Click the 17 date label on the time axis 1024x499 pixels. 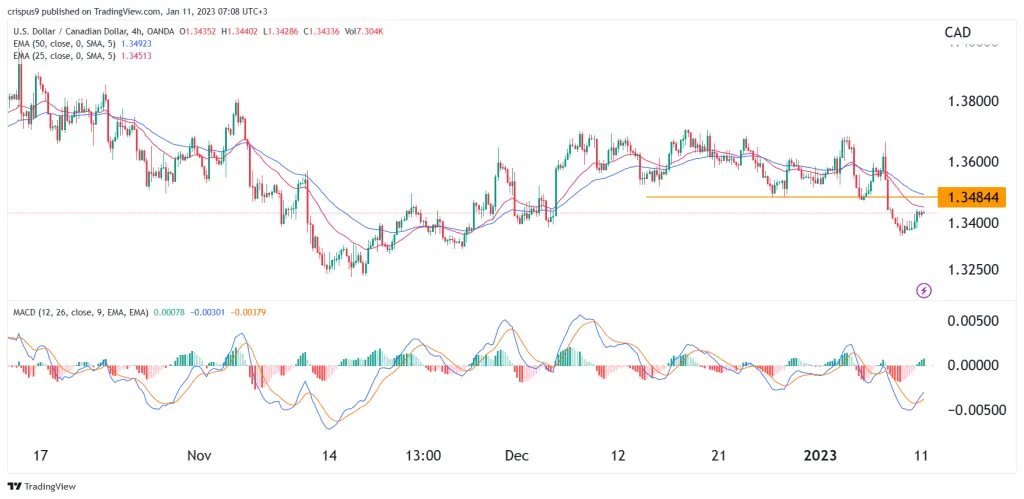(40, 455)
